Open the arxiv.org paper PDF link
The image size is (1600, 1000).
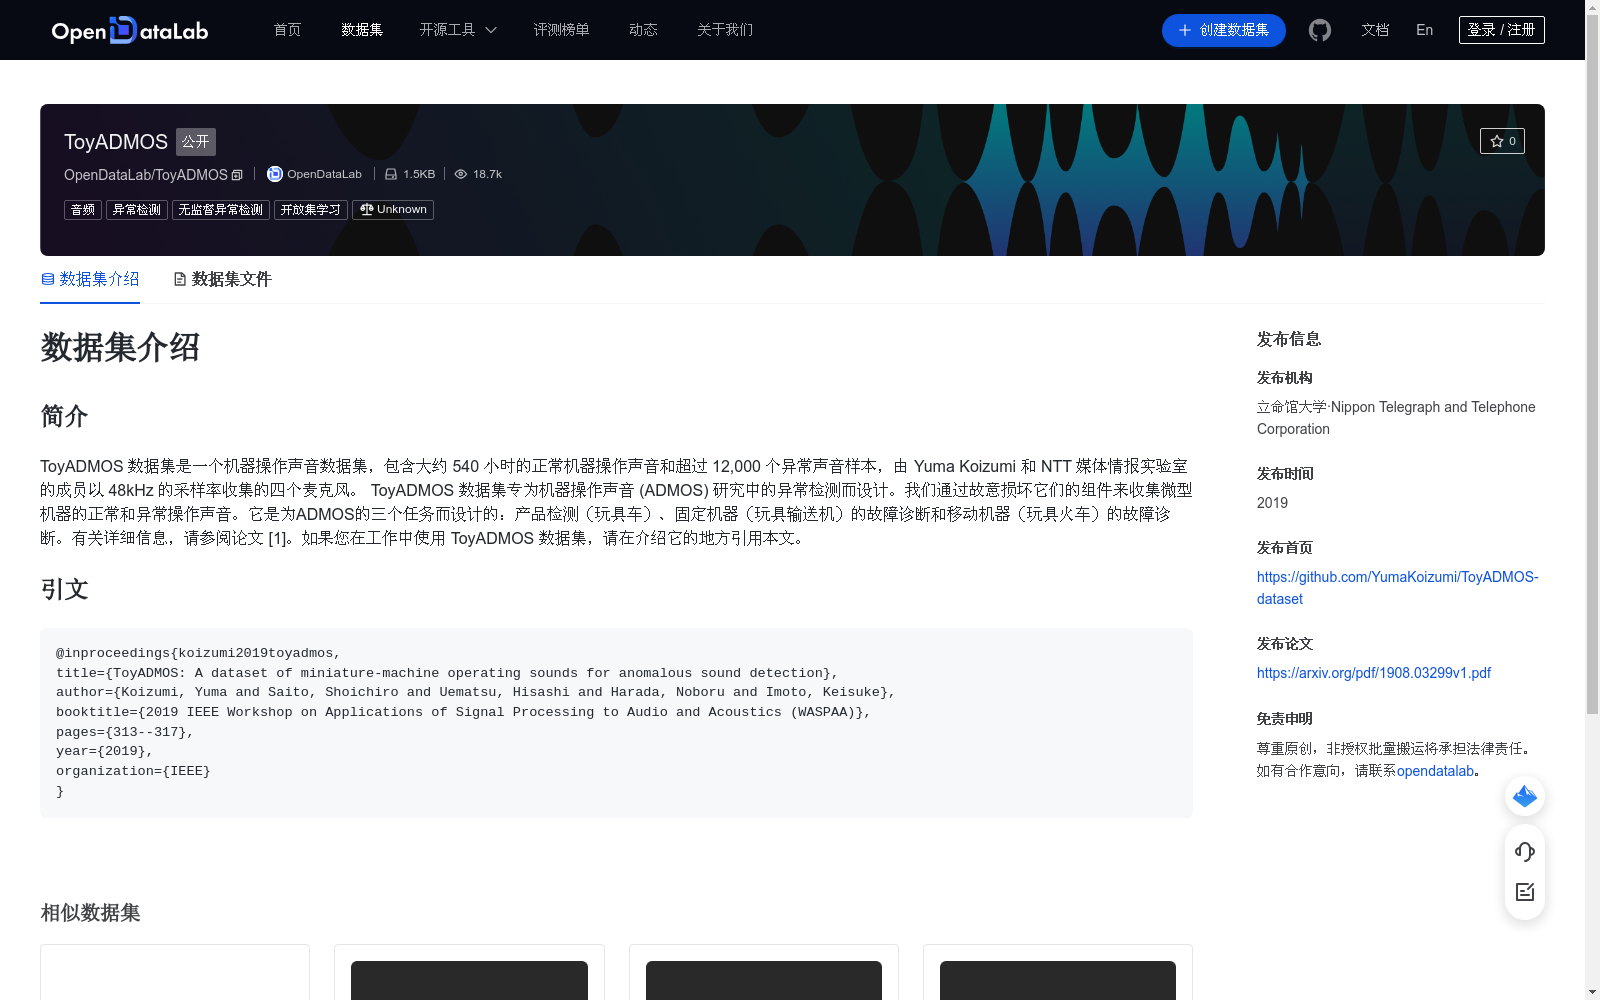click(1373, 673)
